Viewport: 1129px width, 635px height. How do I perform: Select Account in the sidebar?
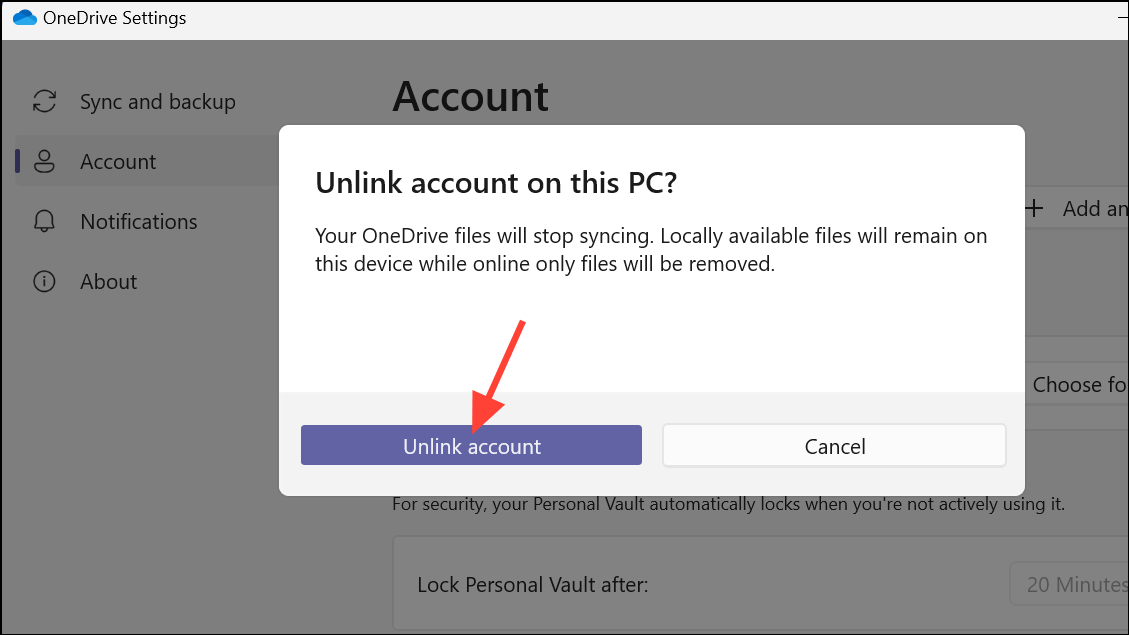coord(118,161)
